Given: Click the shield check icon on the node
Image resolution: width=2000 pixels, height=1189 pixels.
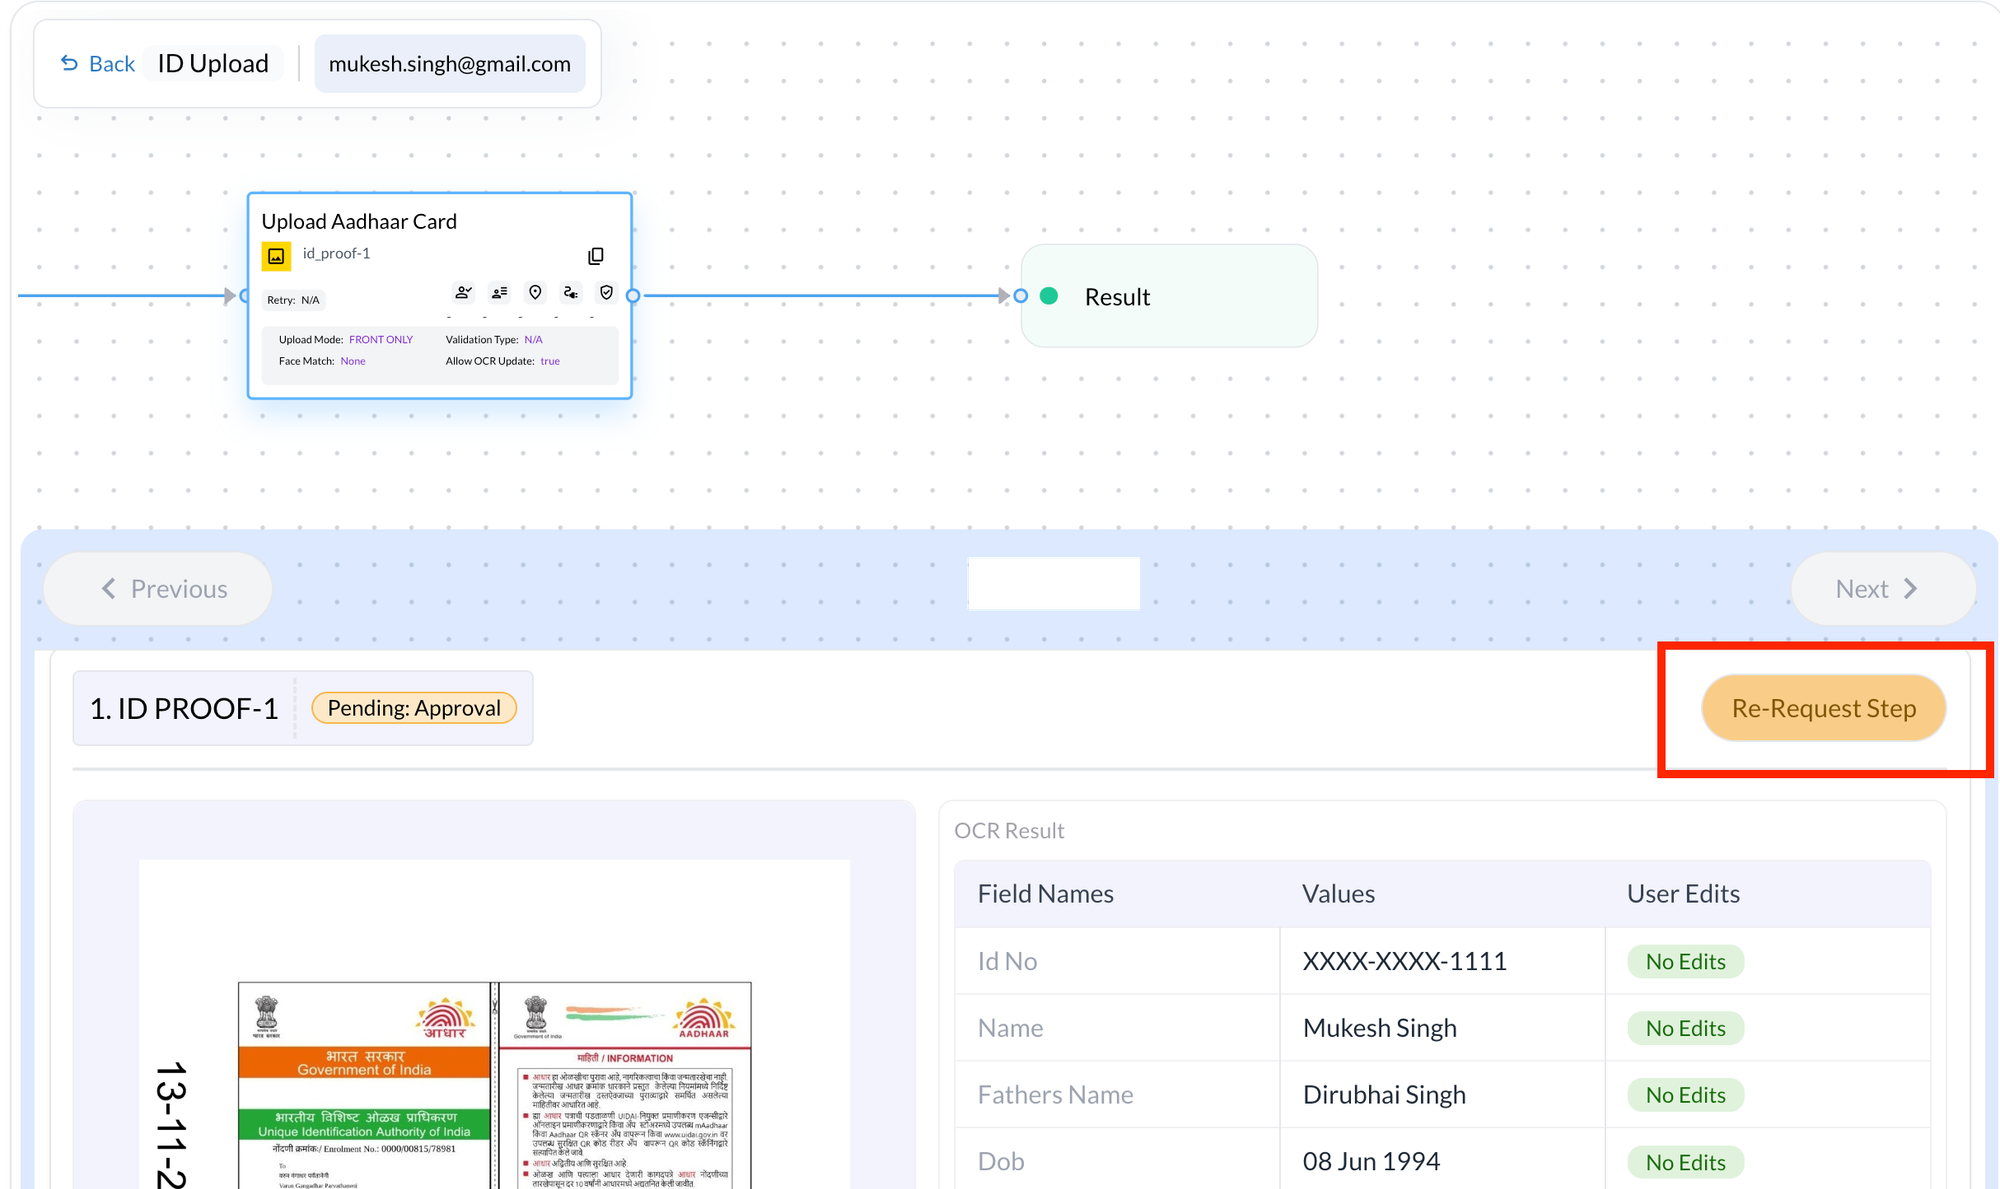Looking at the screenshot, I should (x=606, y=293).
